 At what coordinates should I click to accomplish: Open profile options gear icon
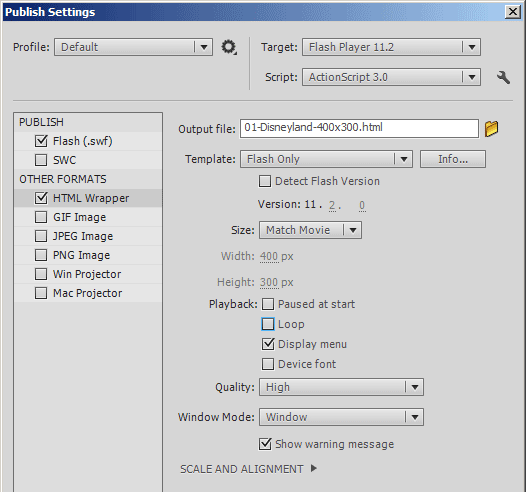click(229, 47)
